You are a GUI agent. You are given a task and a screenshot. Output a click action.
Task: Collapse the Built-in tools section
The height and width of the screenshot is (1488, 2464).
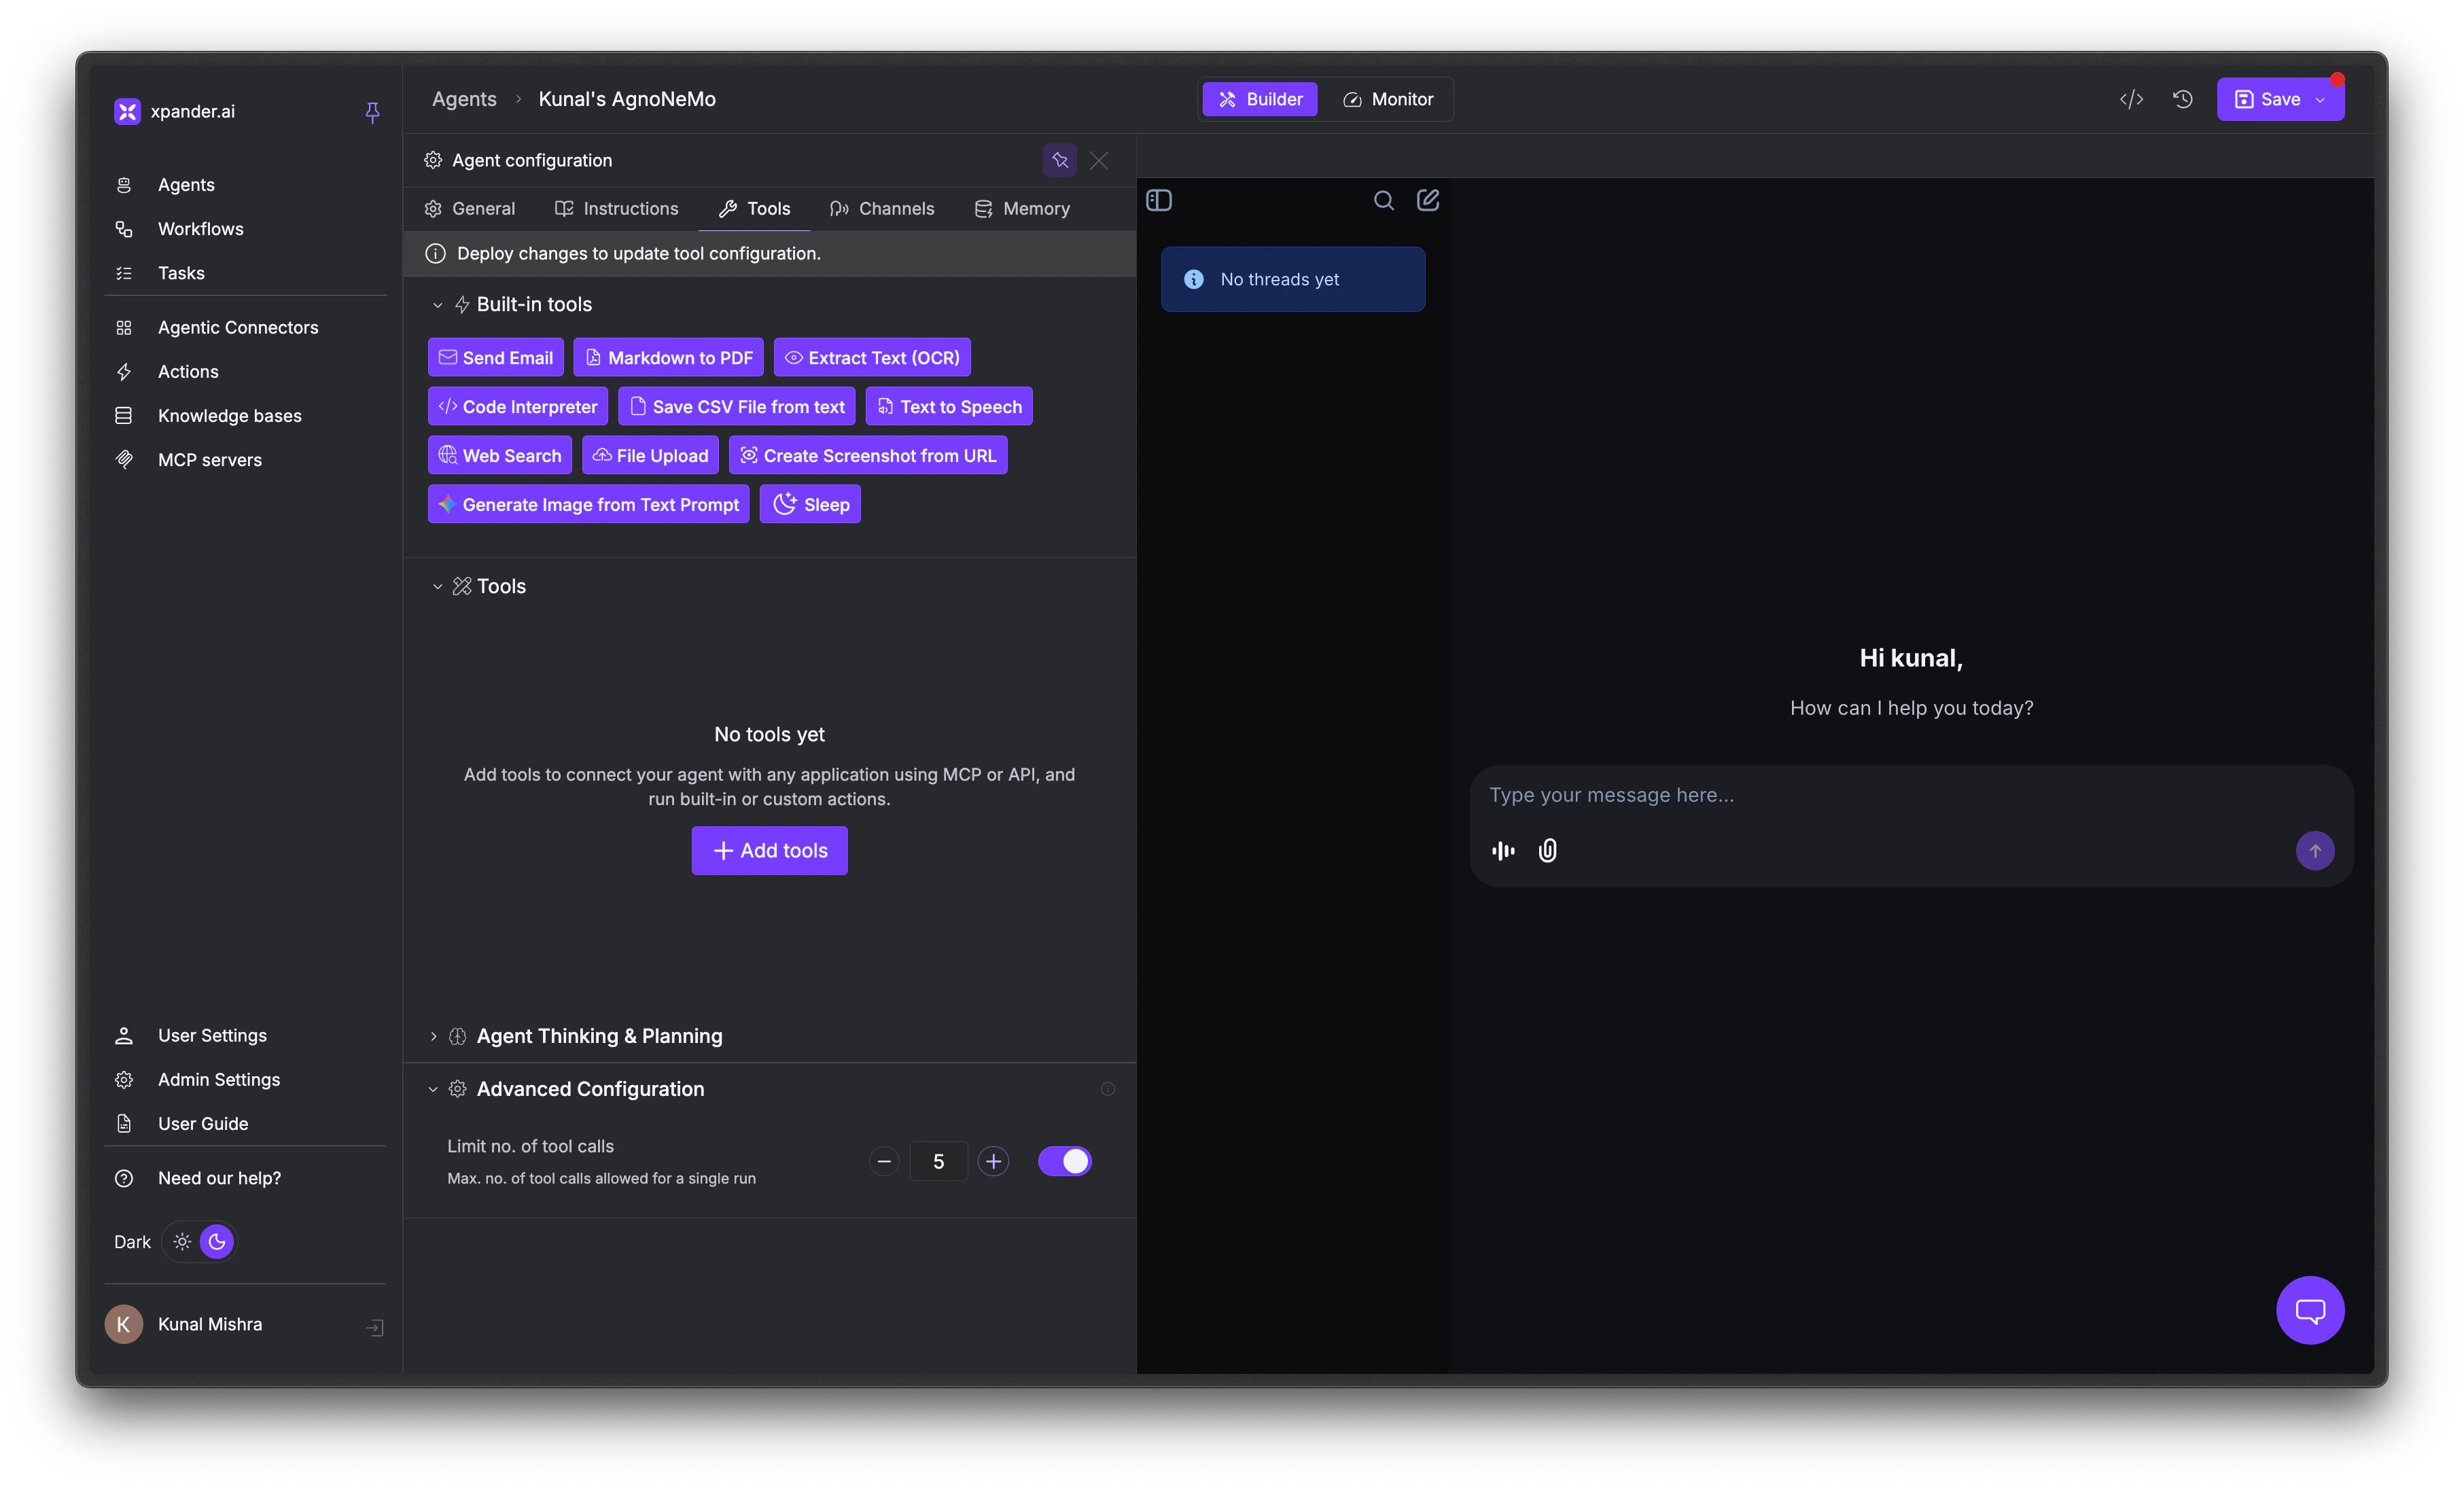pyautogui.click(x=437, y=305)
